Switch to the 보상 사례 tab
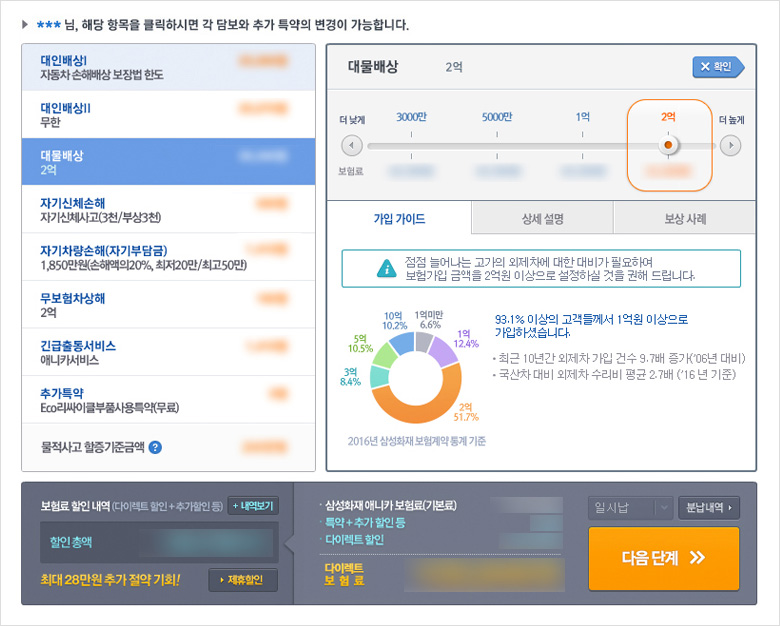Viewport: 780px width, 626px height. point(684,218)
